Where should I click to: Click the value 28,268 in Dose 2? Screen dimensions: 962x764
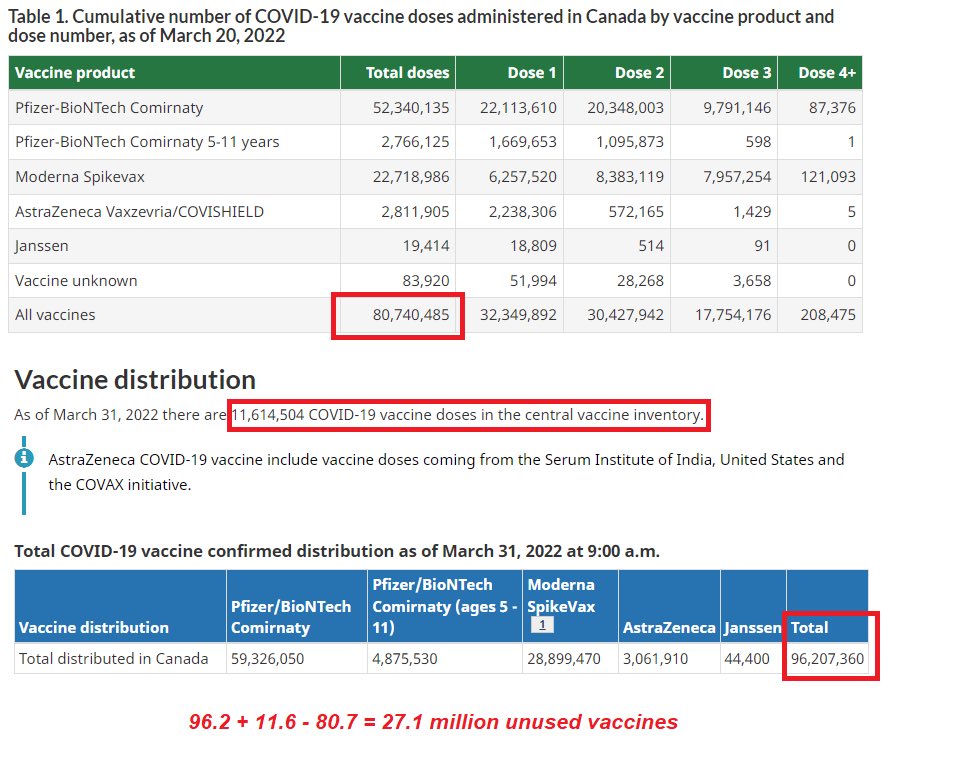click(641, 280)
